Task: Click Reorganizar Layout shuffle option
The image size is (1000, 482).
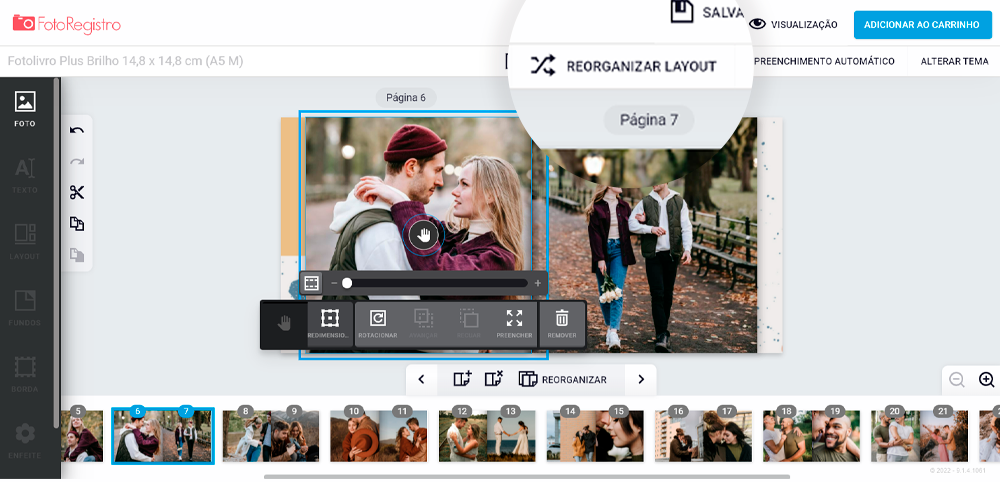Action: [x=624, y=66]
